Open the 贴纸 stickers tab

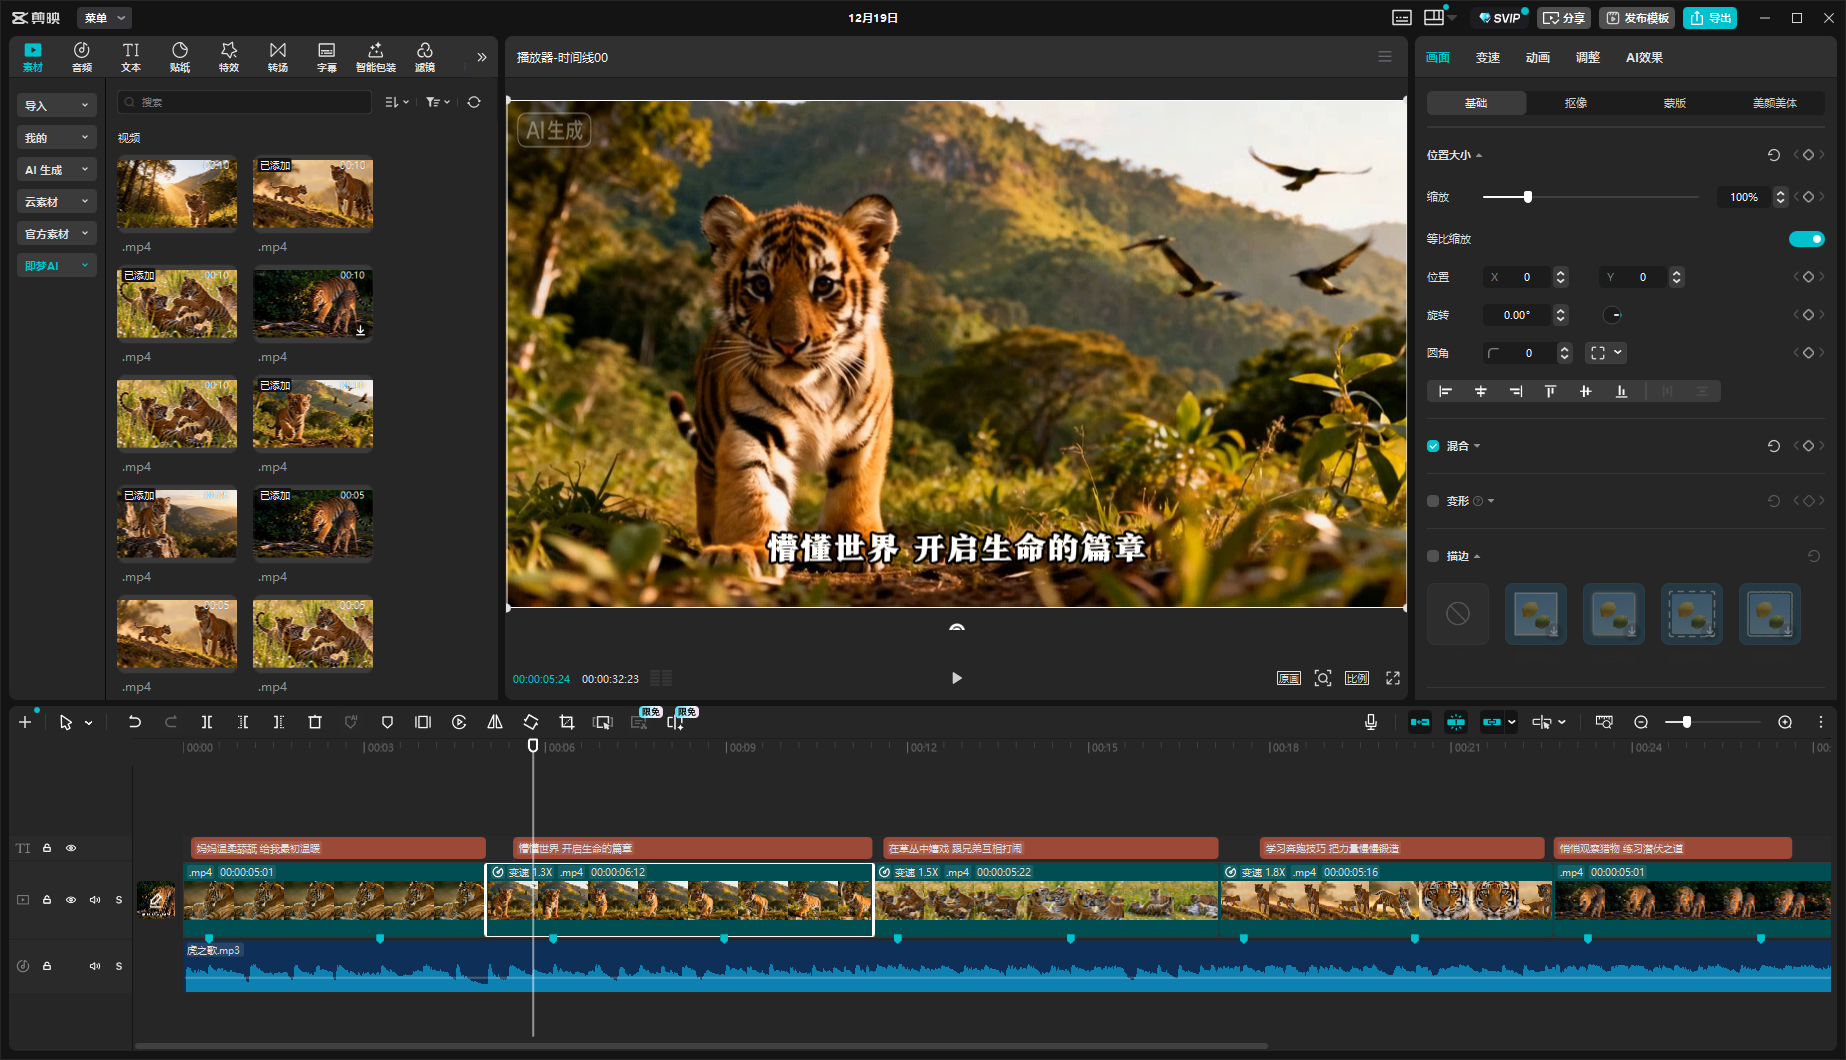(180, 57)
